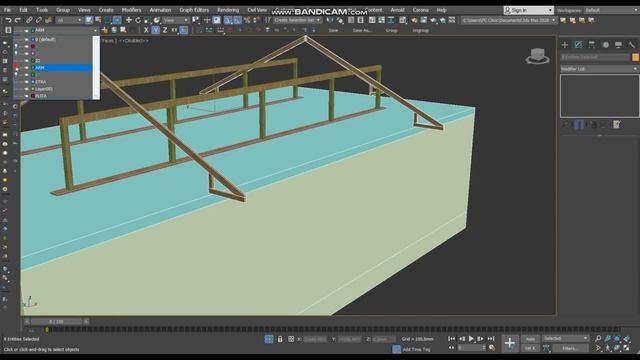
Task: Click the Isolate Selection toggle icon
Action: 269,339
